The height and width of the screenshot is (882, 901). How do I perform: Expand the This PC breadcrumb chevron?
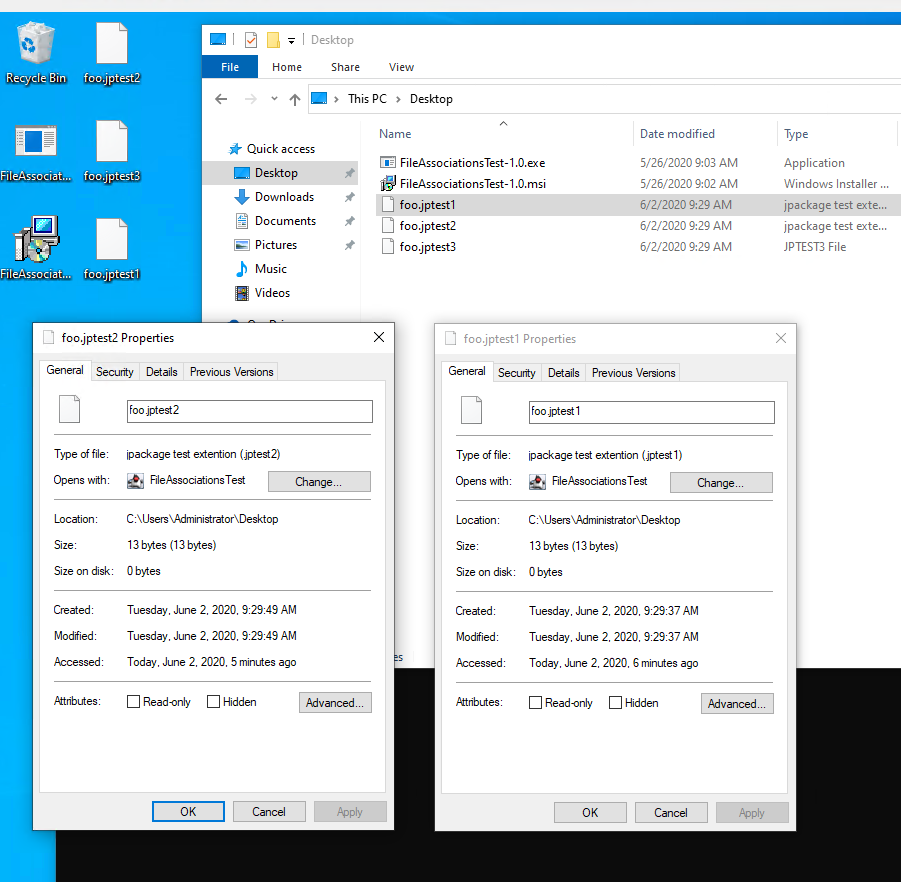pyautogui.click(x=398, y=99)
